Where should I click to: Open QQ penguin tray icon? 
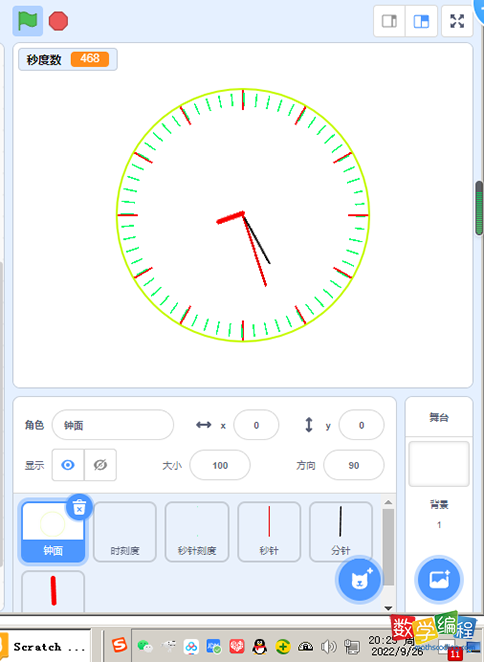pyautogui.click(x=260, y=646)
